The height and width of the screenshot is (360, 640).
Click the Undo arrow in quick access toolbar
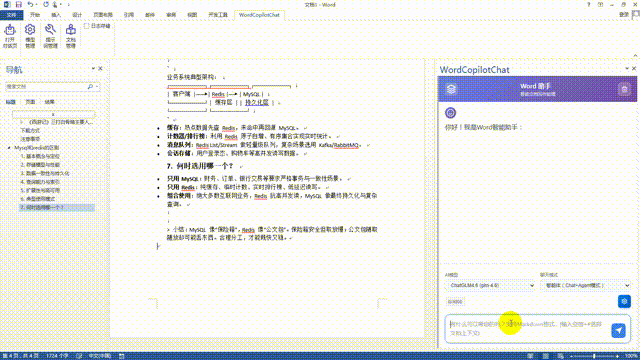(30, 4)
